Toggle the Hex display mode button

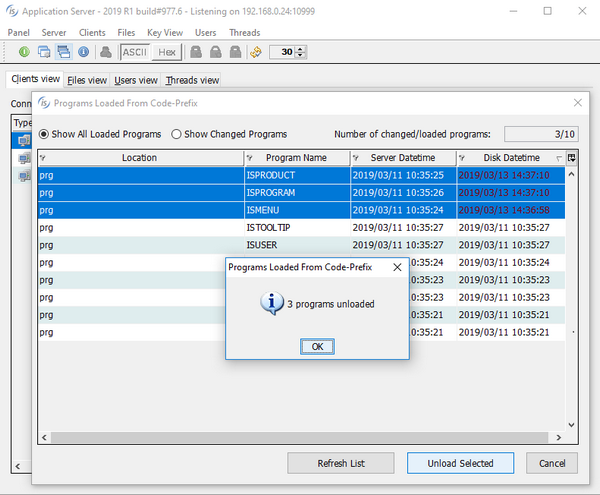[167, 52]
